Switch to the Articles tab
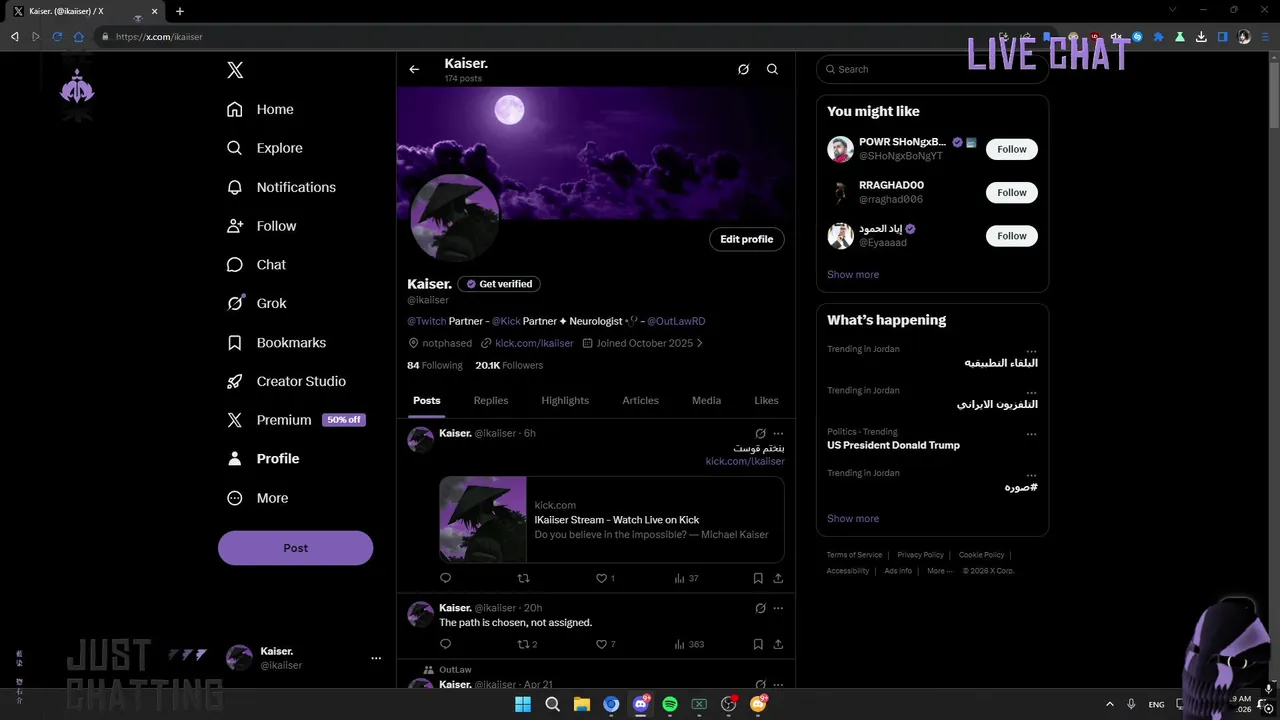1280x720 pixels. (x=641, y=400)
